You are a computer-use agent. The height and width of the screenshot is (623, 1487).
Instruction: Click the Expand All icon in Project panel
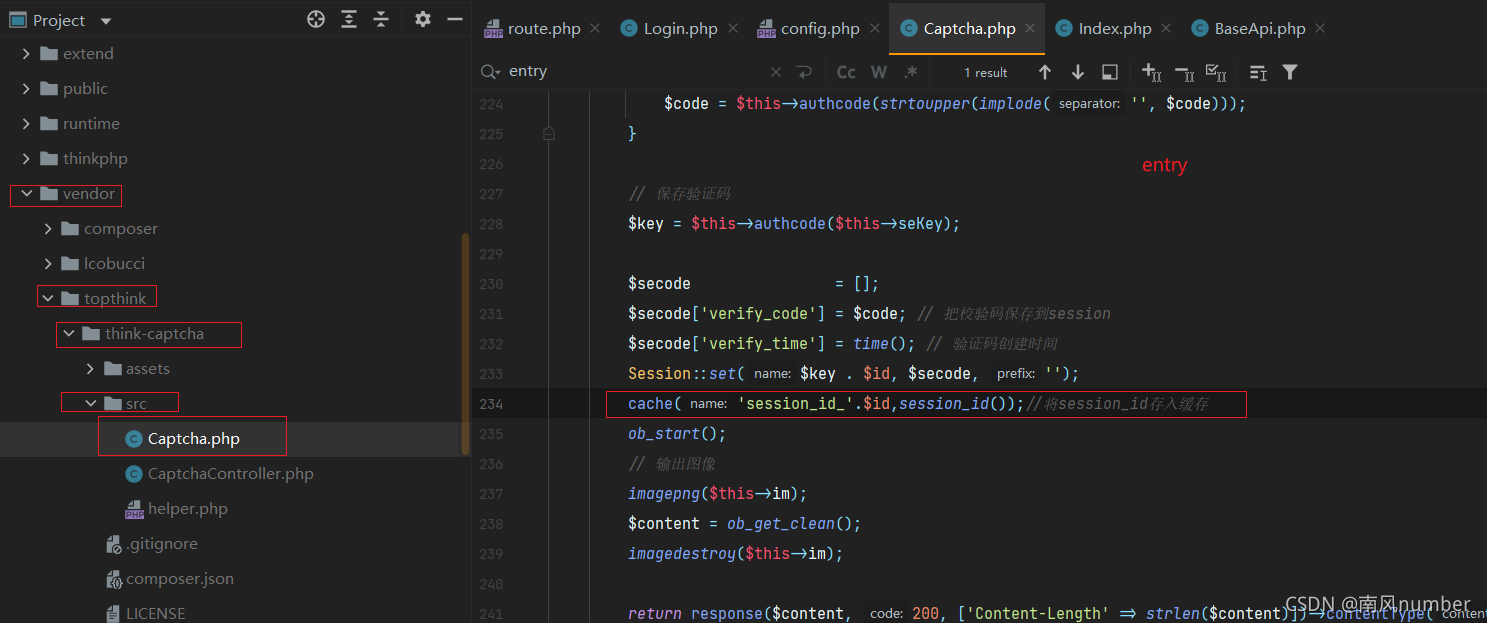(348, 19)
